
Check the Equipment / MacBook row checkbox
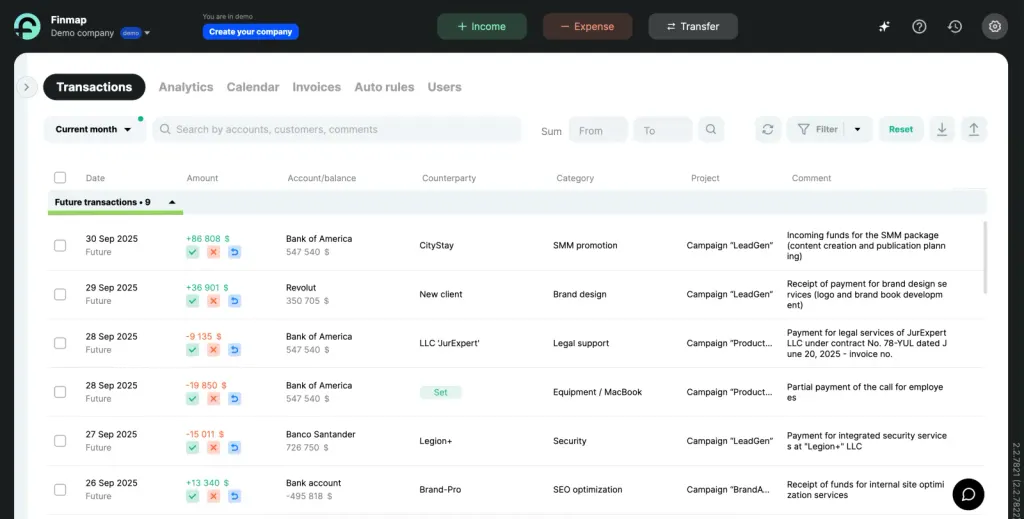60,392
